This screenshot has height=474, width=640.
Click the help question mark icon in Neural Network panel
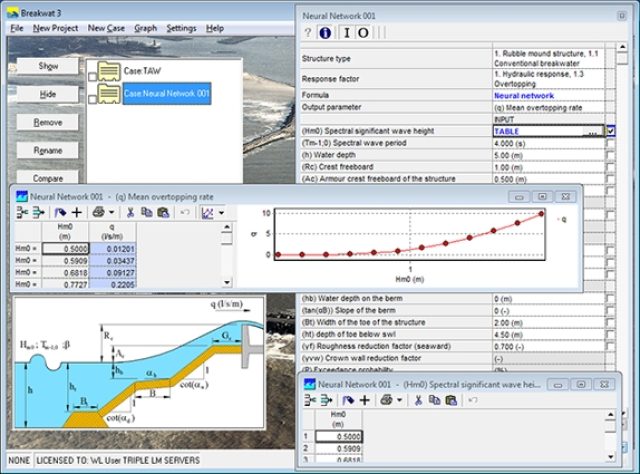click(x=308, y=32)
